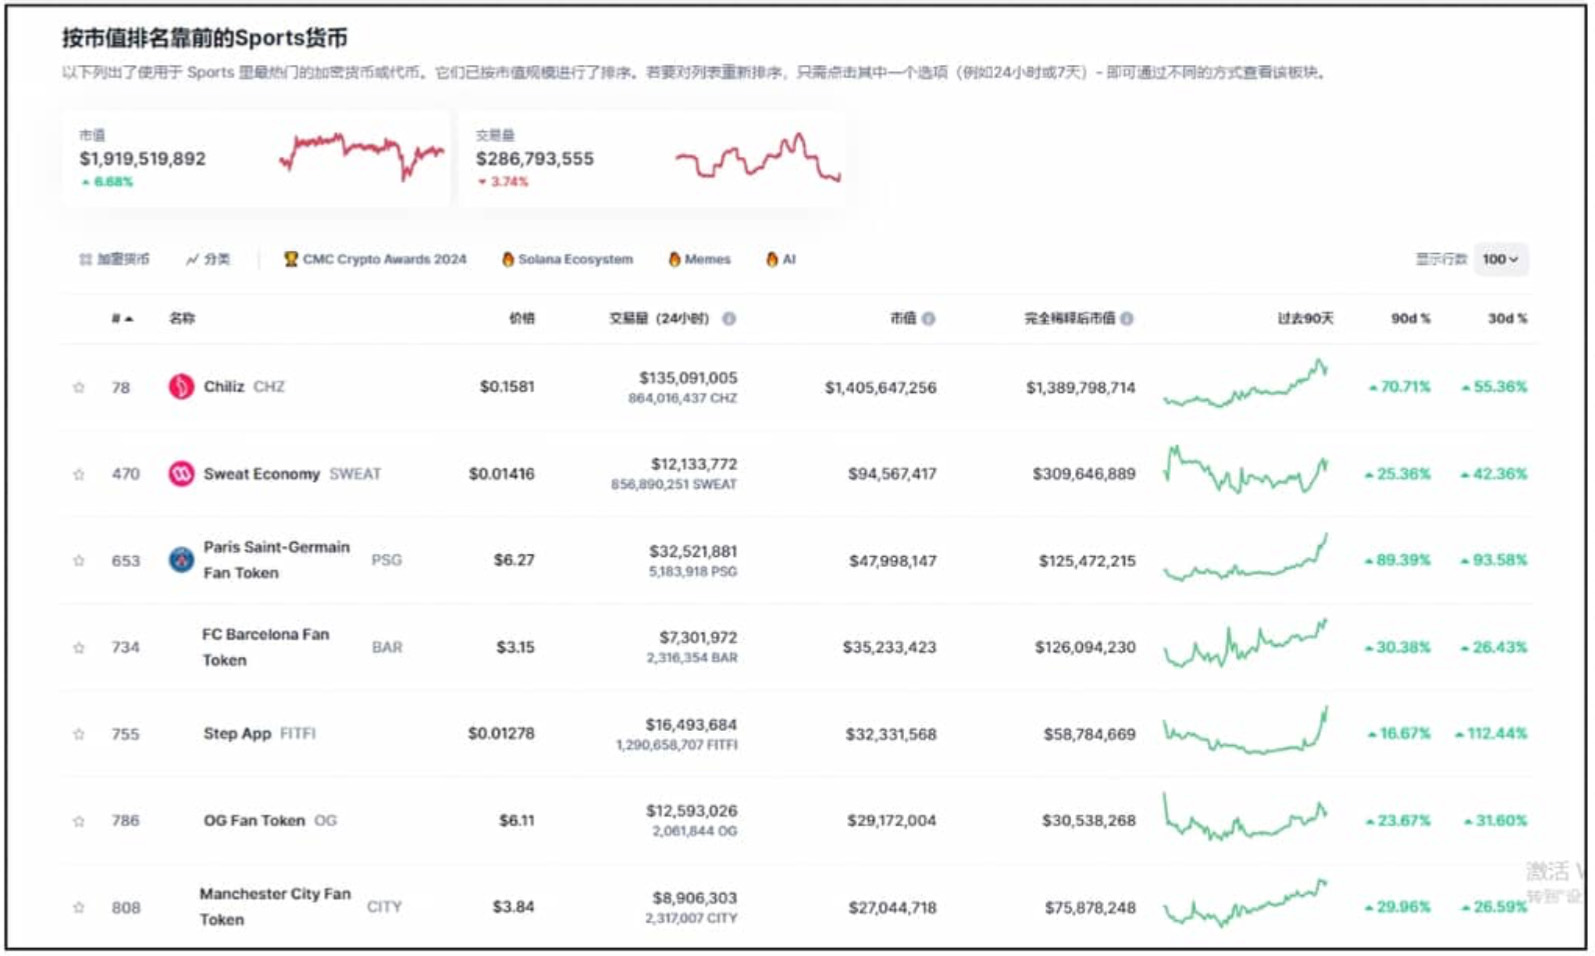Sort by 名称 name column header

point(182,319)
